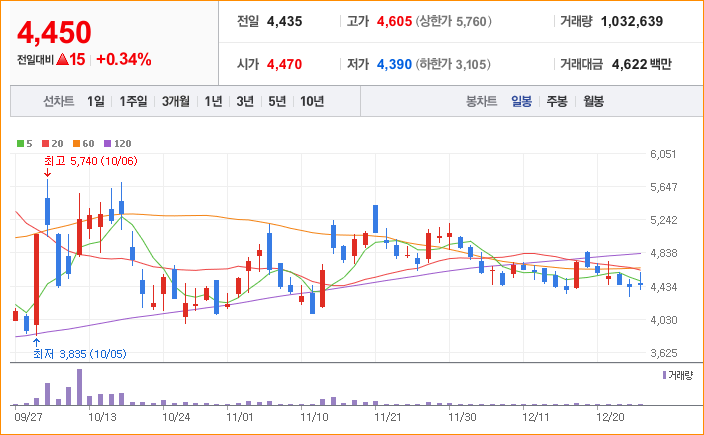
Task: Click the 4,838 price axis label
Action: (663, 253)
